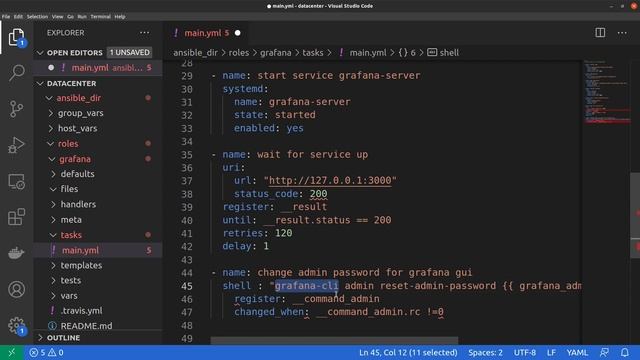640x360 pixels.
Task: Collapse the ansible_dir folder
Action: tap(49, 98)
